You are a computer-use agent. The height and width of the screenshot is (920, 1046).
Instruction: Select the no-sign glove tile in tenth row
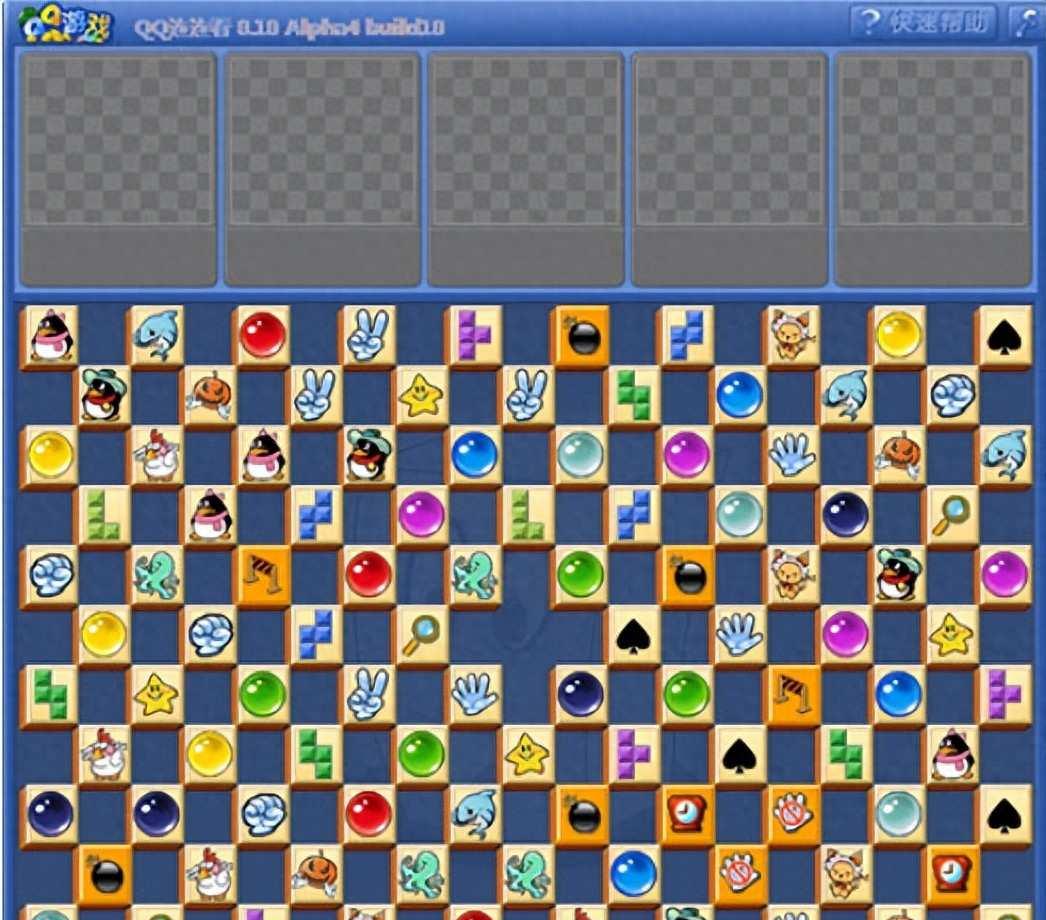(x=740, y=875)
